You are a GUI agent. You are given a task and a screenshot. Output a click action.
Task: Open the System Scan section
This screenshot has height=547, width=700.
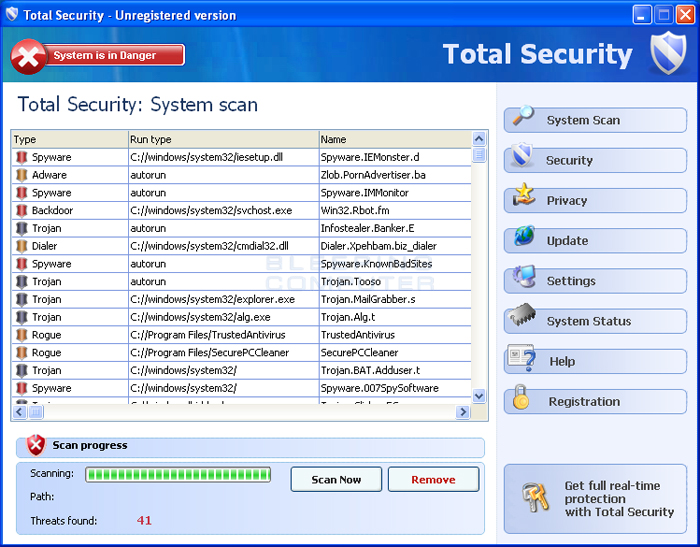tap(595, 120)
